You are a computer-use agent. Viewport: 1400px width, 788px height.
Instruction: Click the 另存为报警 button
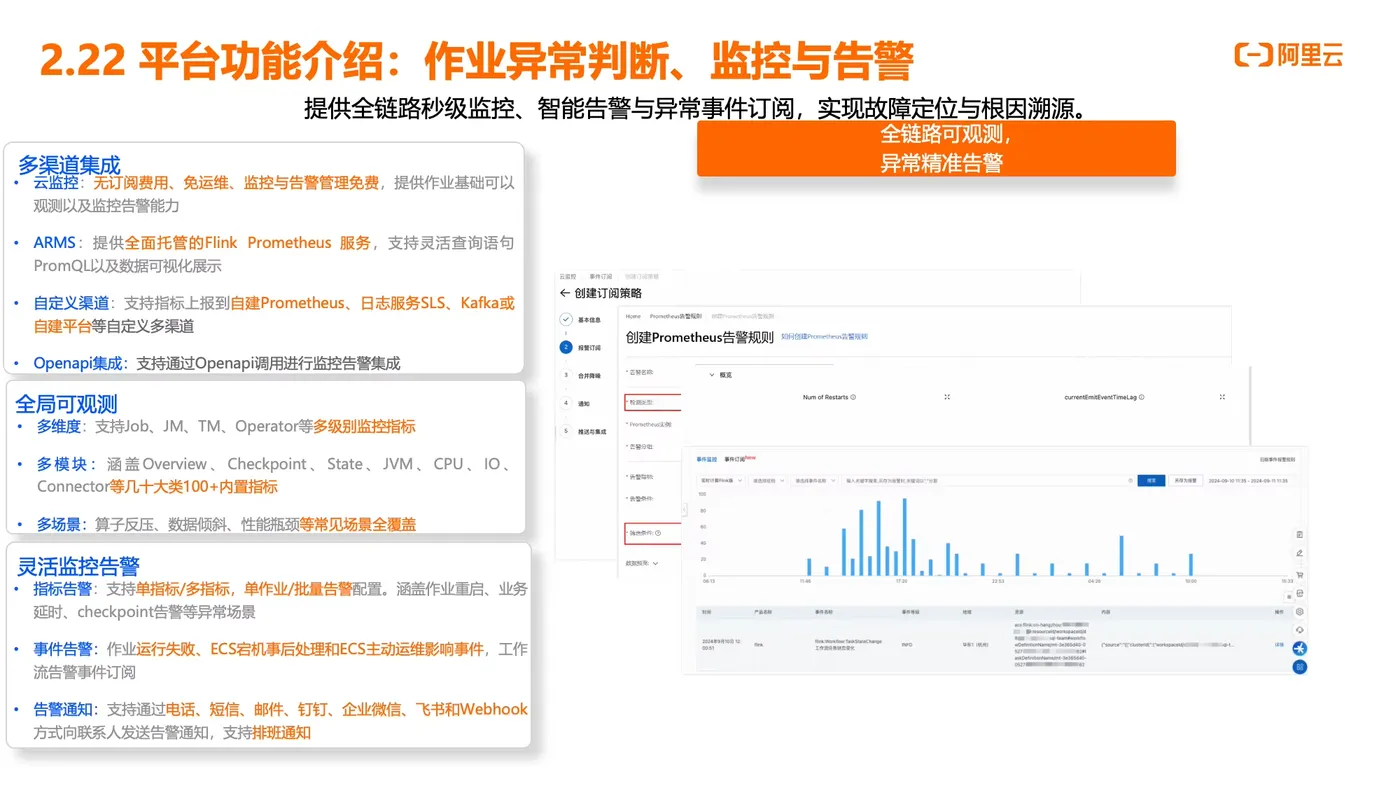pyautogui.click(x=1184, y=481)
